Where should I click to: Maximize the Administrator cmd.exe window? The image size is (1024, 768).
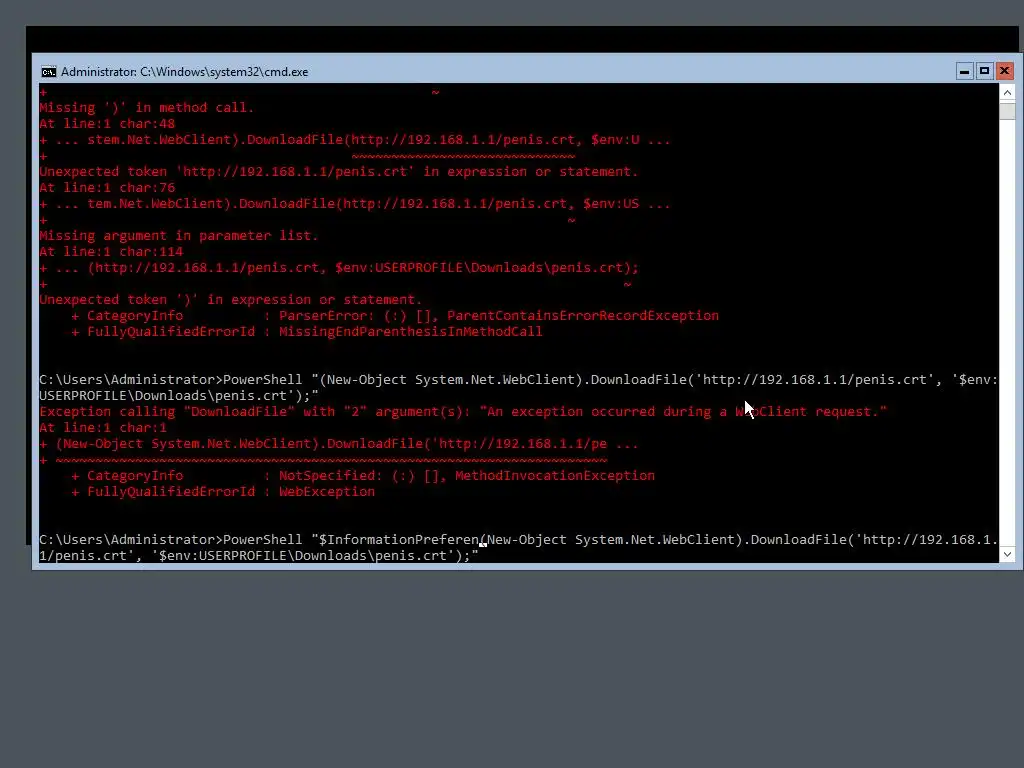coord(984,71)
